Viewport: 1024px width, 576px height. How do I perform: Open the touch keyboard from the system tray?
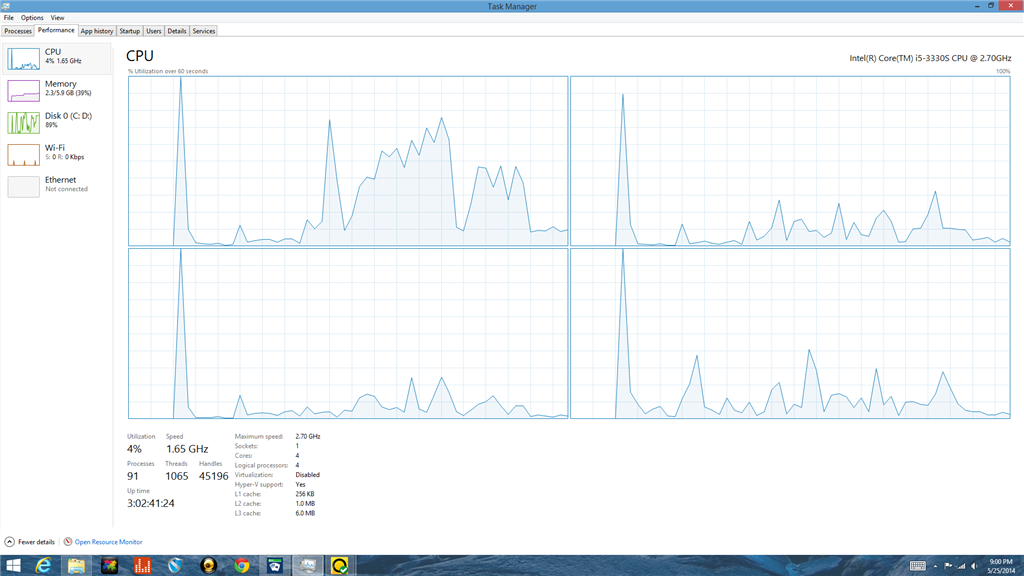(x=918, y=565)
